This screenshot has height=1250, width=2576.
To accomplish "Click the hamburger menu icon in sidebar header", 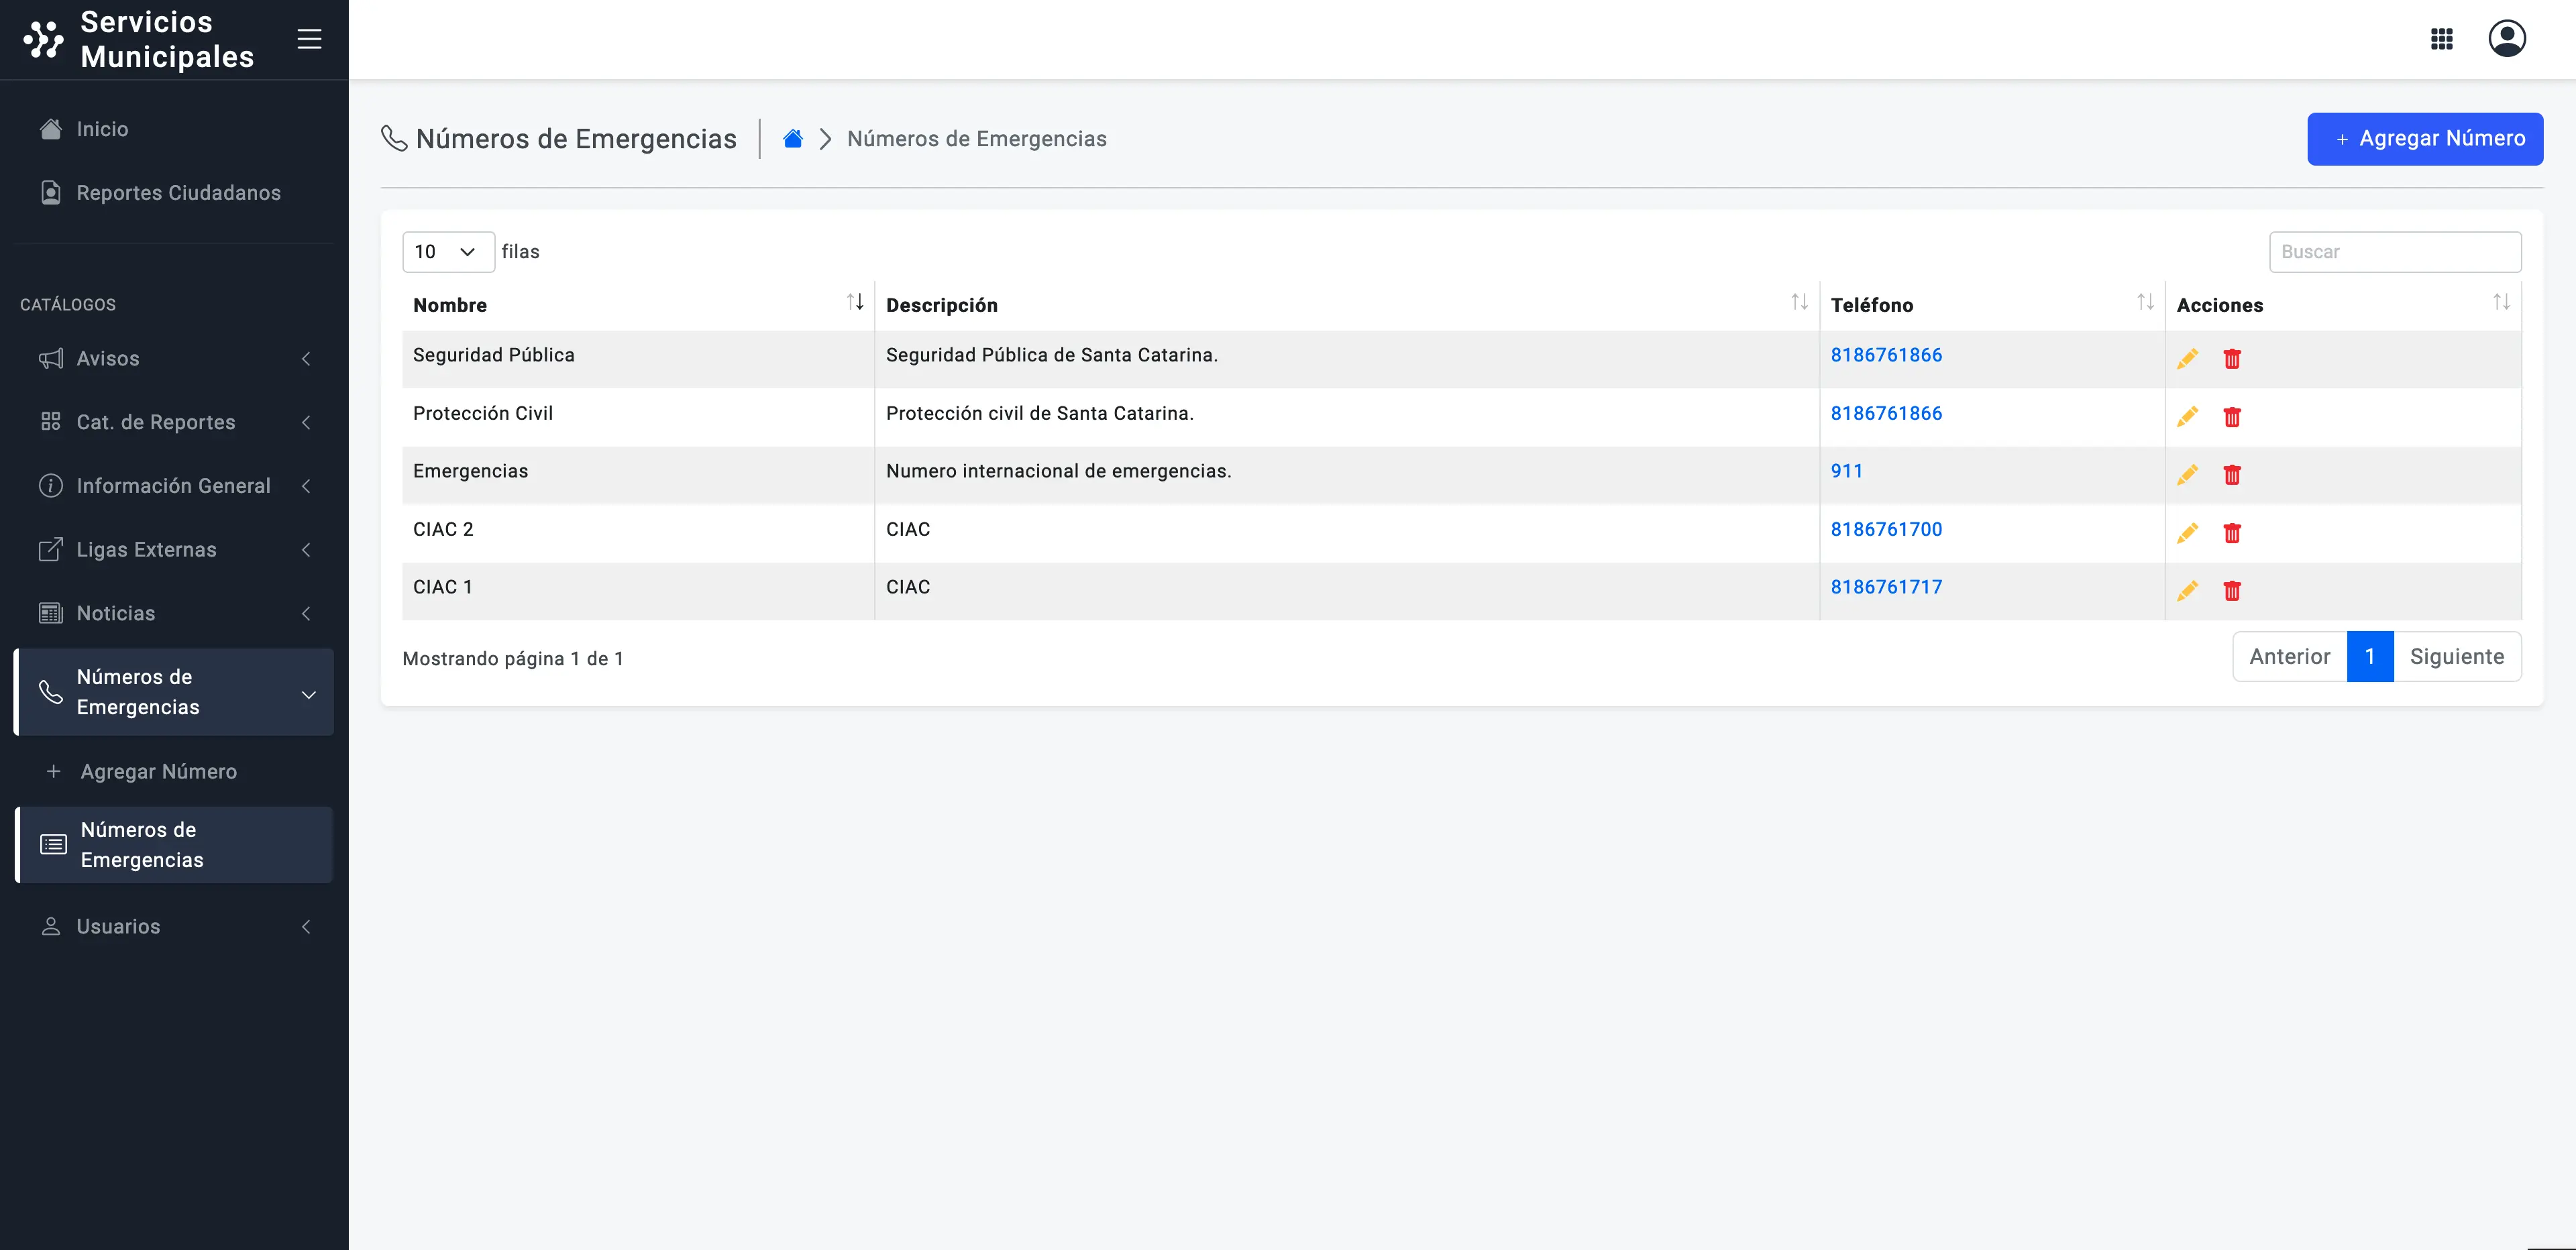I will [309, 39].
